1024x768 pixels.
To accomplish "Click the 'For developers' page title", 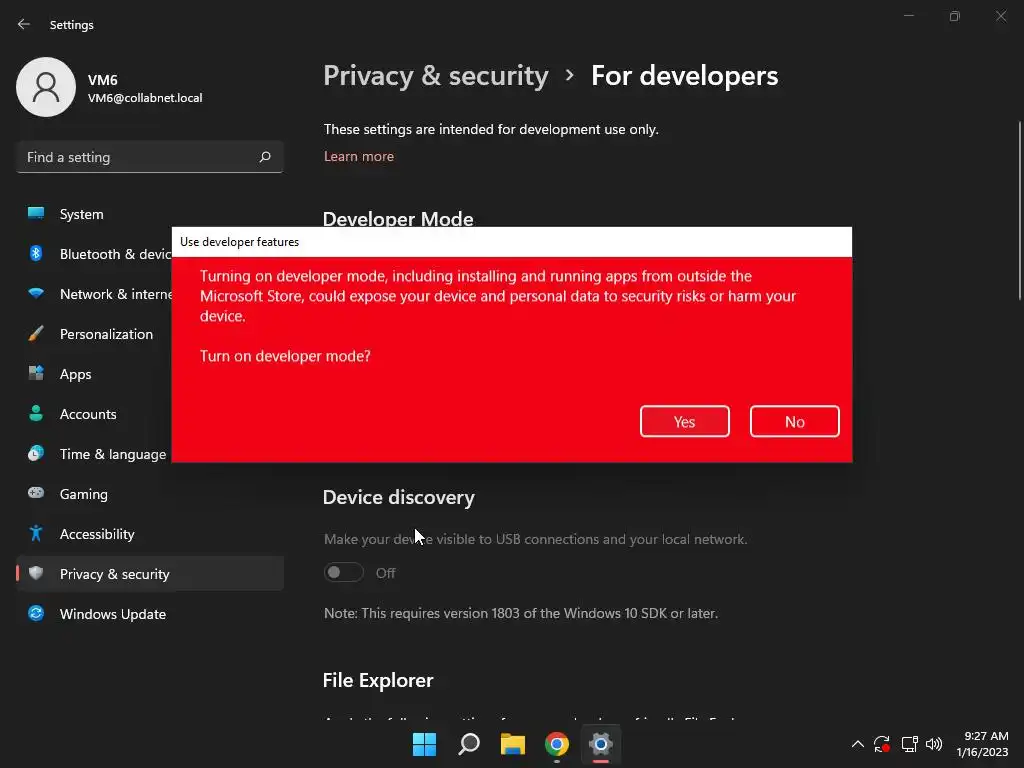I will (684, 76).
